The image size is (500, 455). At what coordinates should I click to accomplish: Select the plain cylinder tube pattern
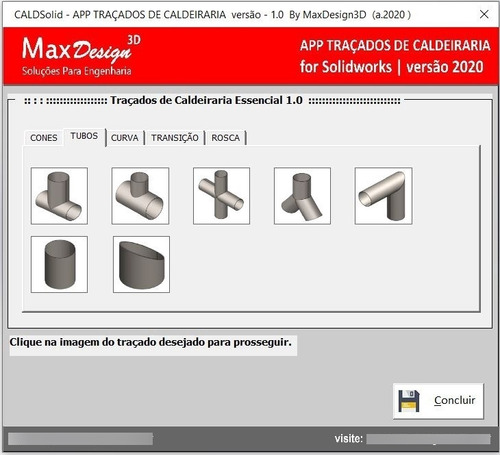(x=59, y=265)
